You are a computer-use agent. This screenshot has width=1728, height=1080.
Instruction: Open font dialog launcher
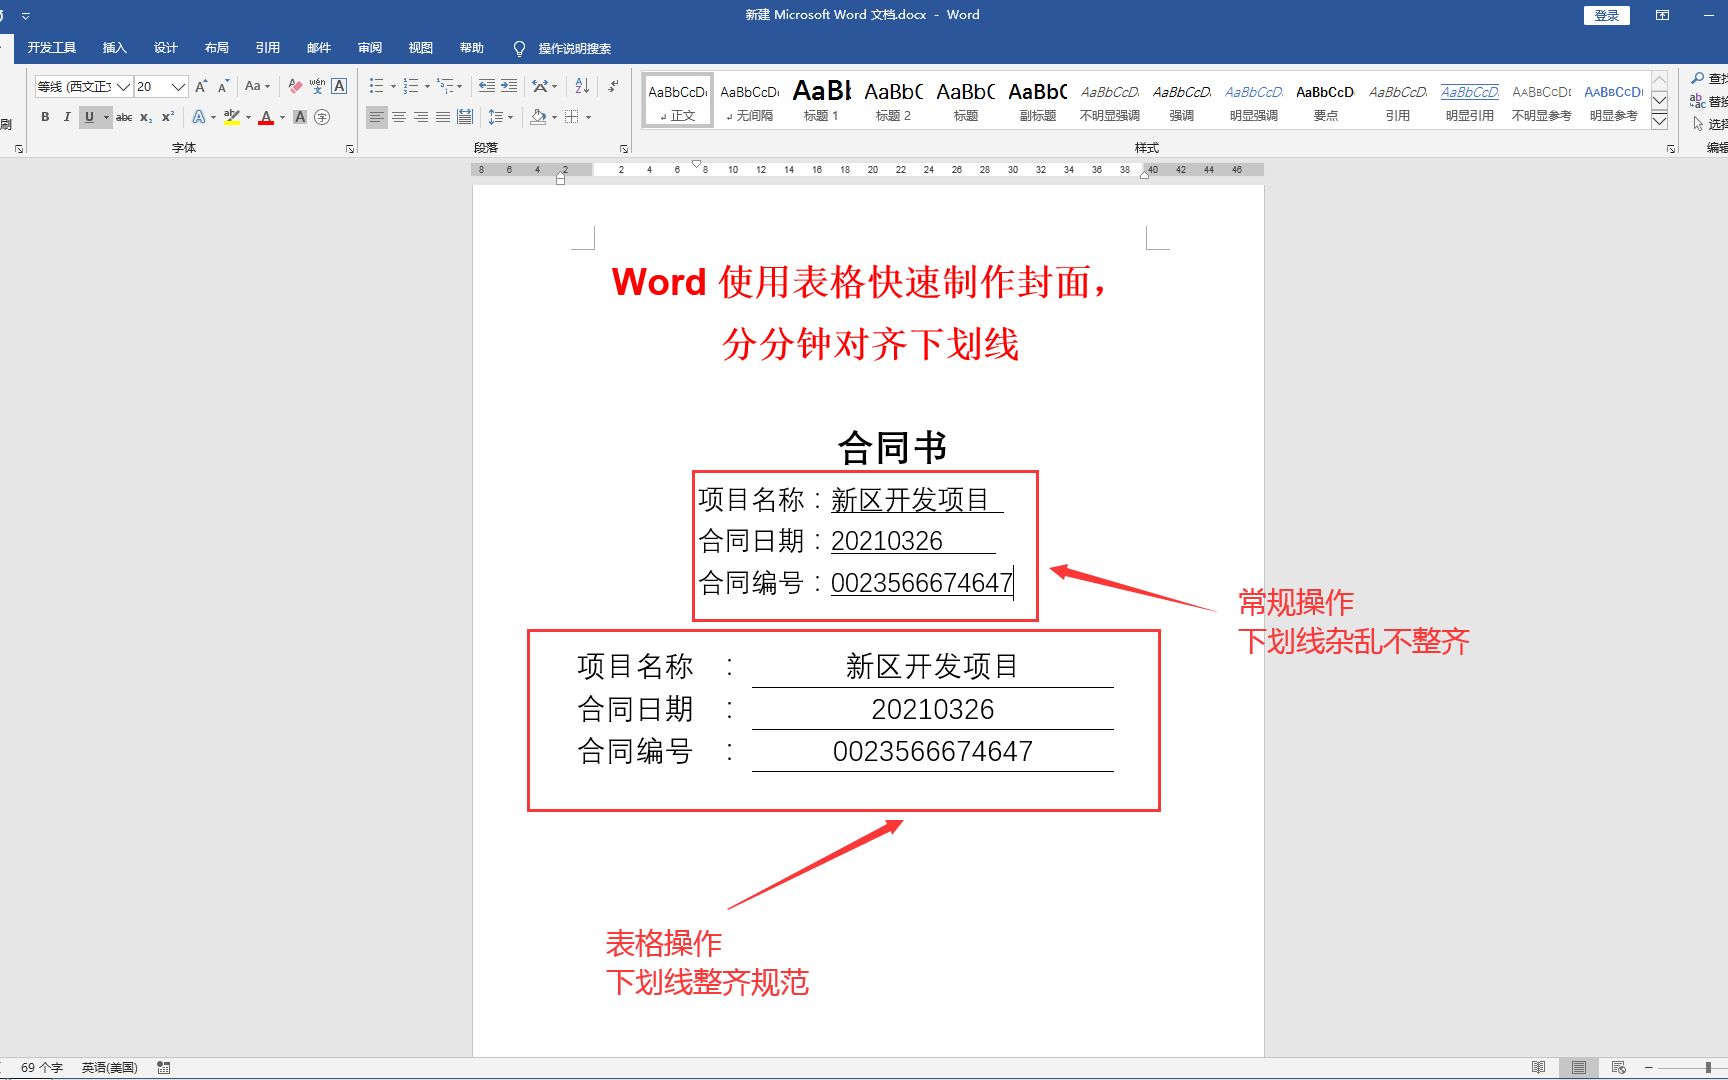click(x=350, y=148)
